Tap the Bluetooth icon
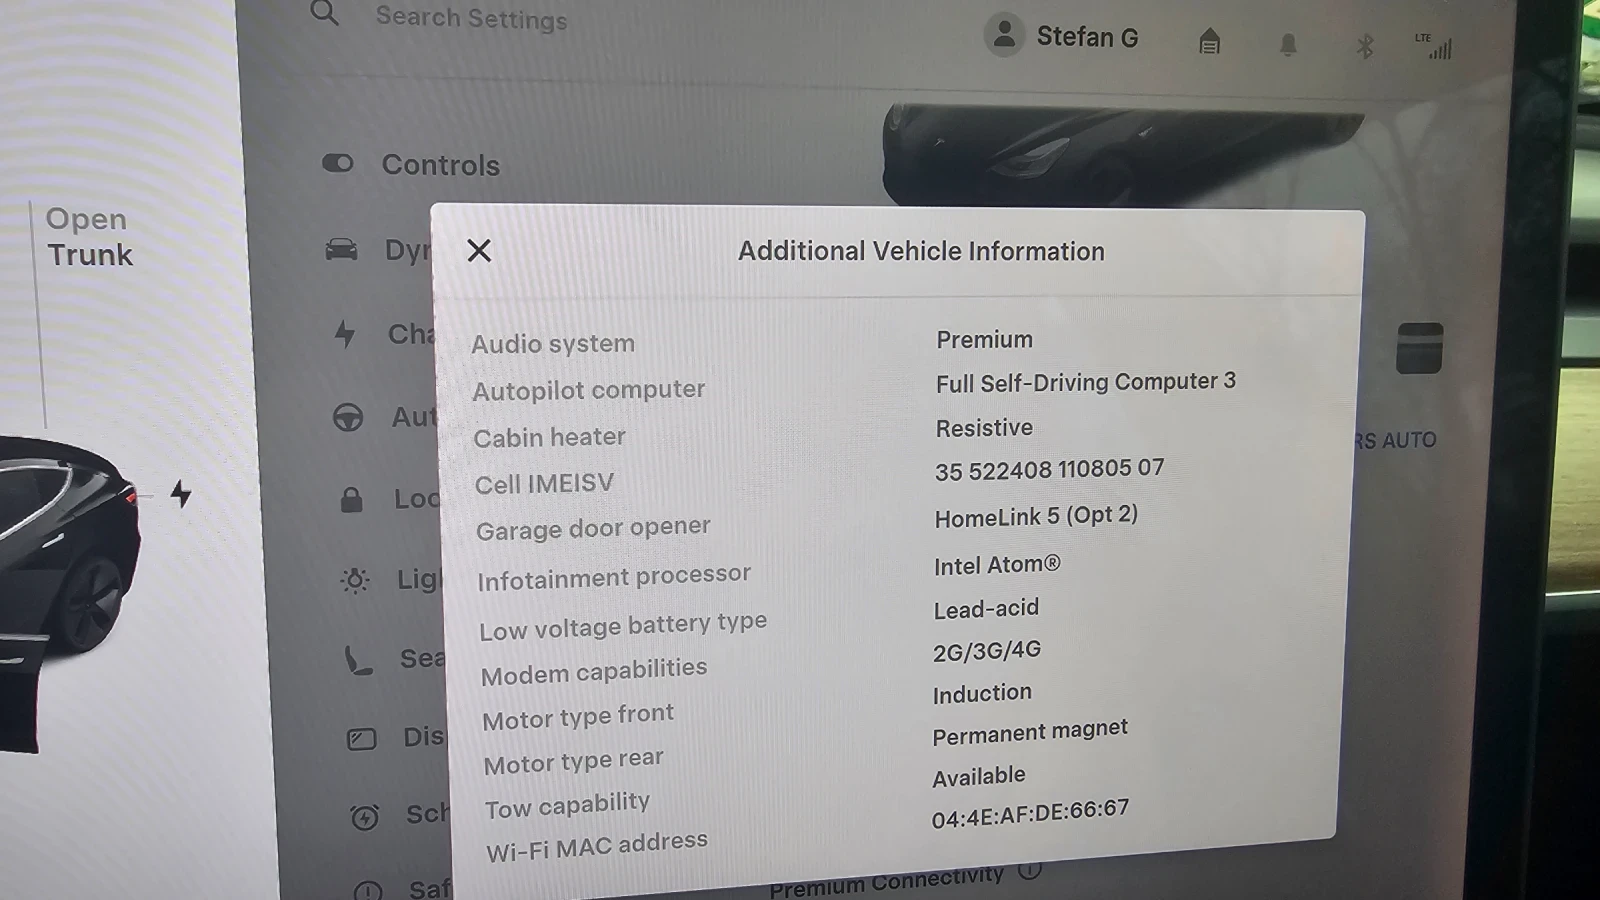Image resolution: width=1600 pixels, height=900 pixels. tap(1364, 44)
